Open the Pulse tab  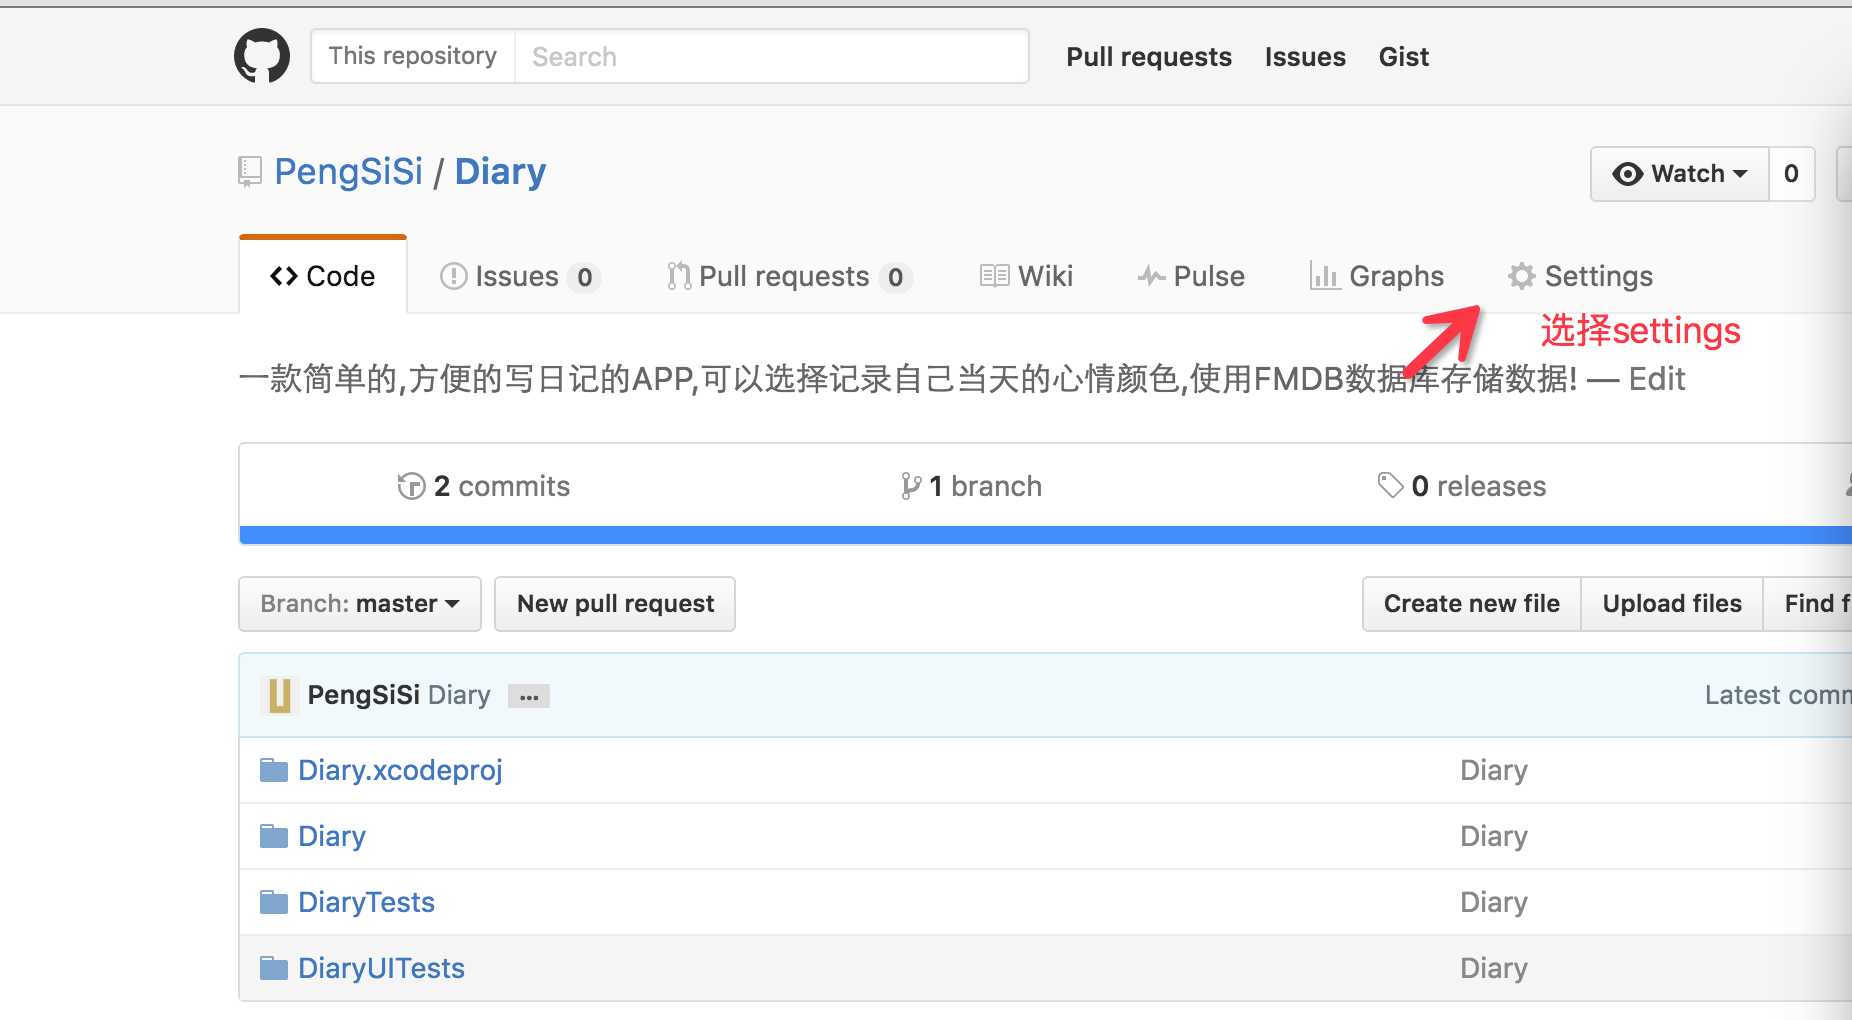pos(1191,276)
